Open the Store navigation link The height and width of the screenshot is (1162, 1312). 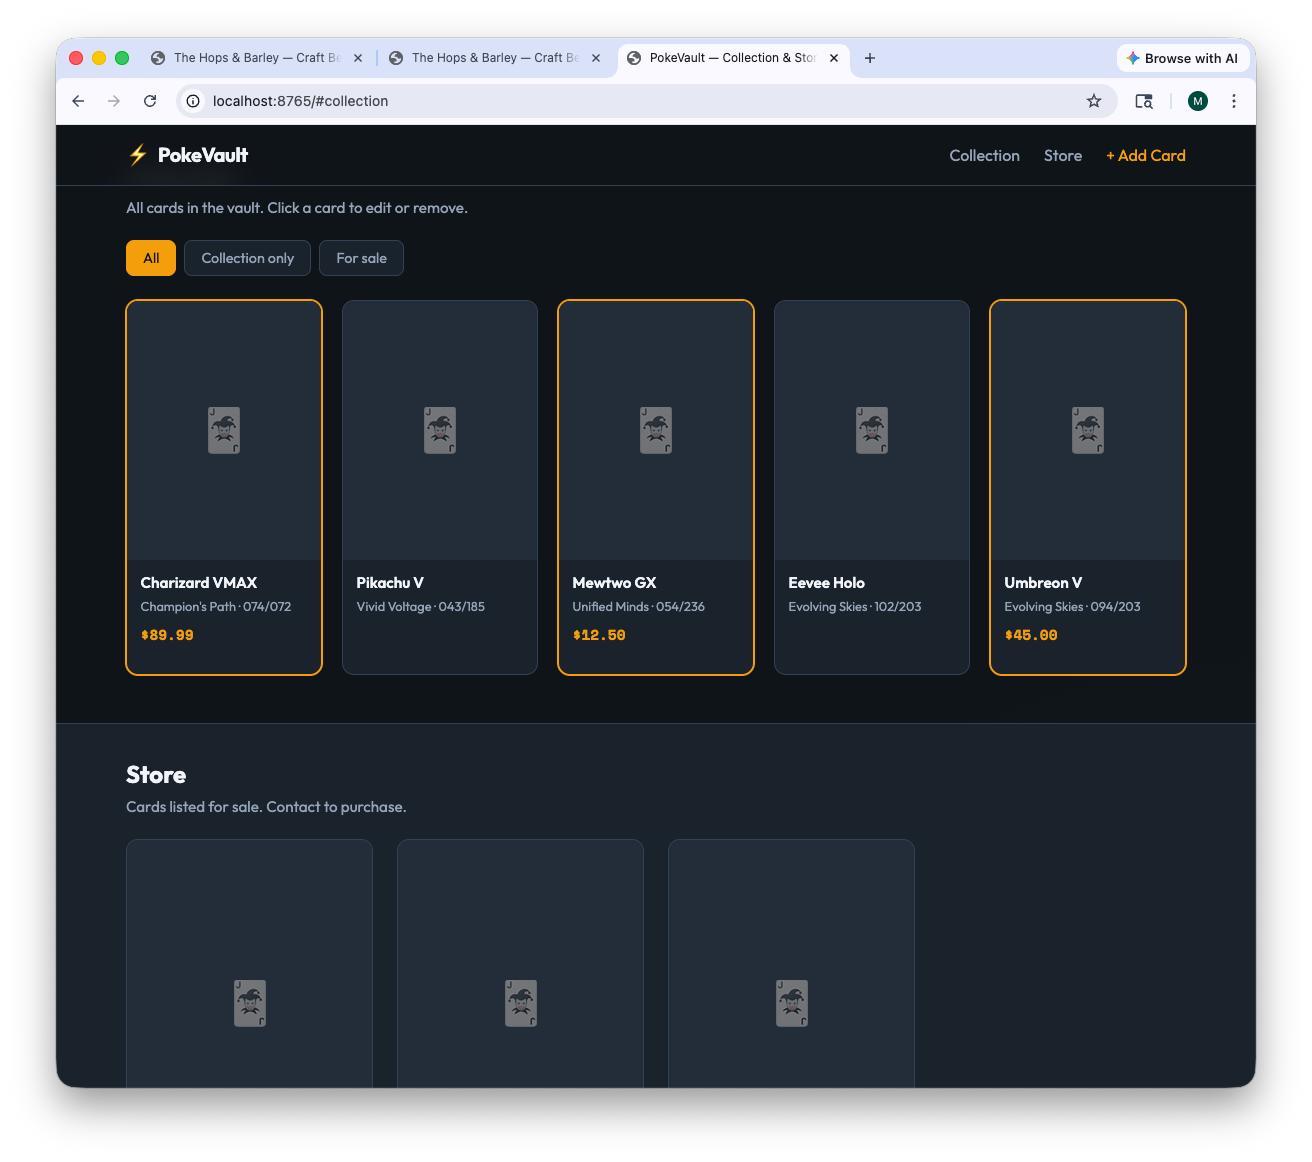(x=1062, y=155)
